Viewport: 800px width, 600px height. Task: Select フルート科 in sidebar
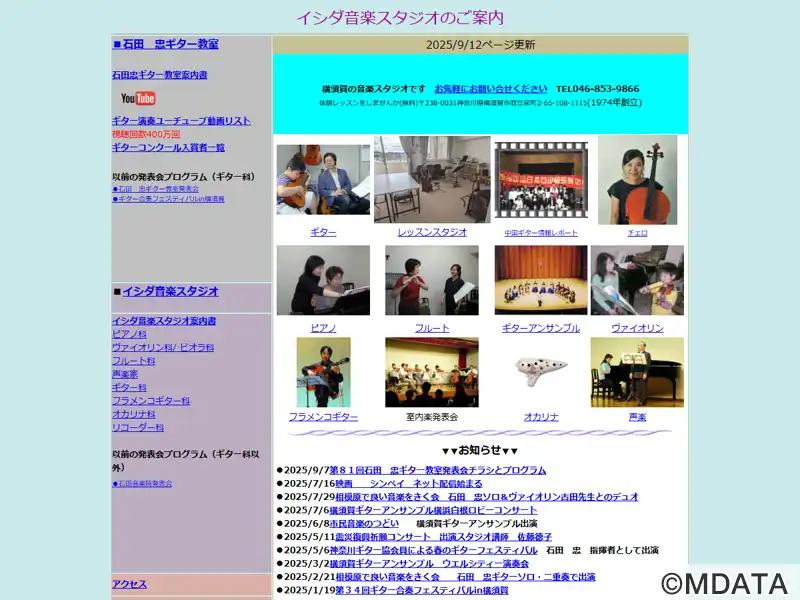pyautogui.click(x=134, y=361)
